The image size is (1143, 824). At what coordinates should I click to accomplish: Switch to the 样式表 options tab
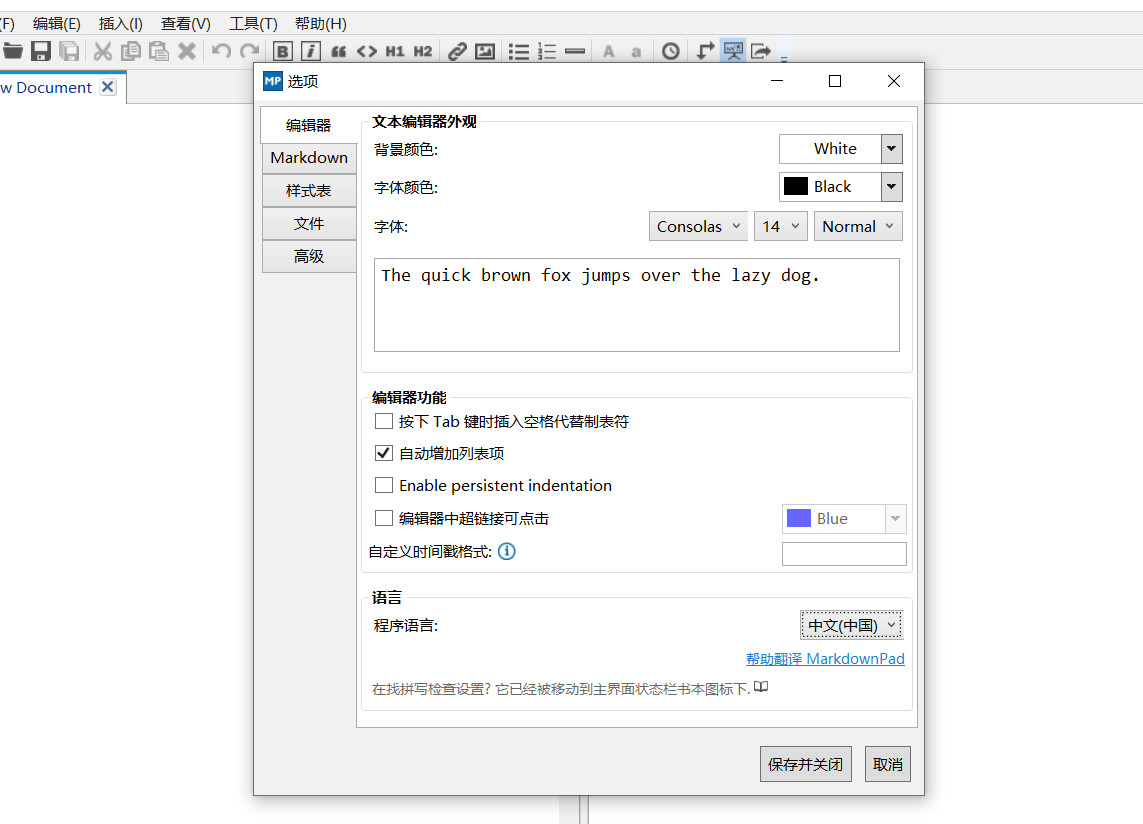pyautogui.click(x=309, y=190)
